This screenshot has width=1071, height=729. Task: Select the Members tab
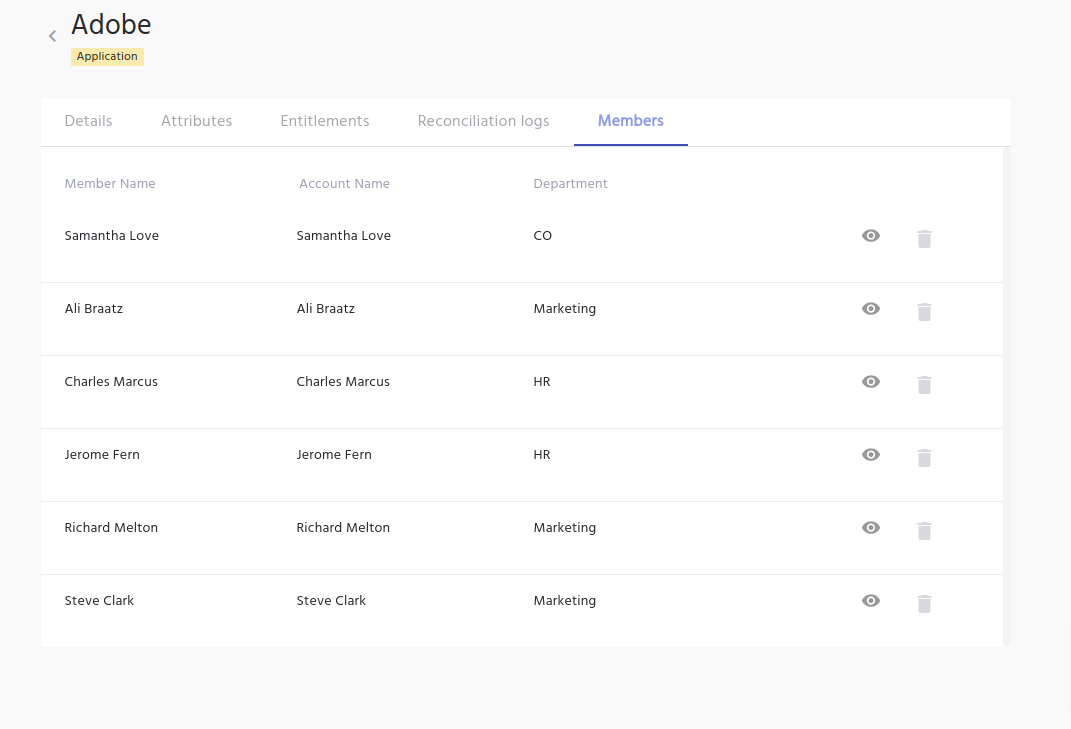coord(630,121)
